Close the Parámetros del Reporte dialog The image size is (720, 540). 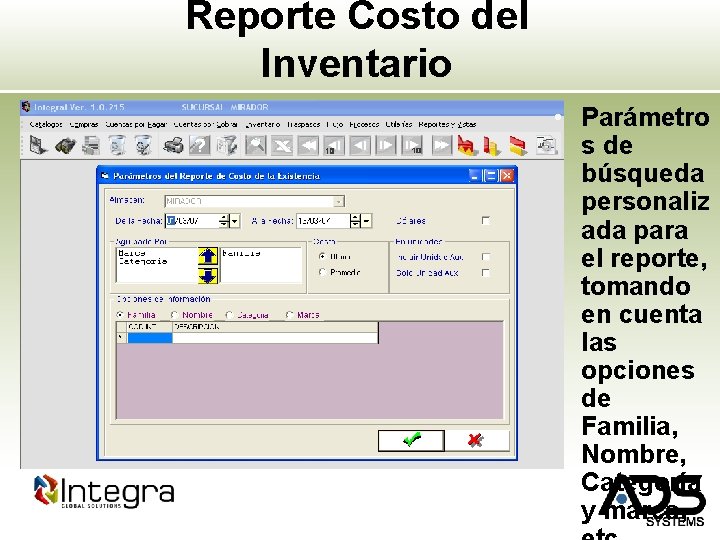[x=507, y=176]
